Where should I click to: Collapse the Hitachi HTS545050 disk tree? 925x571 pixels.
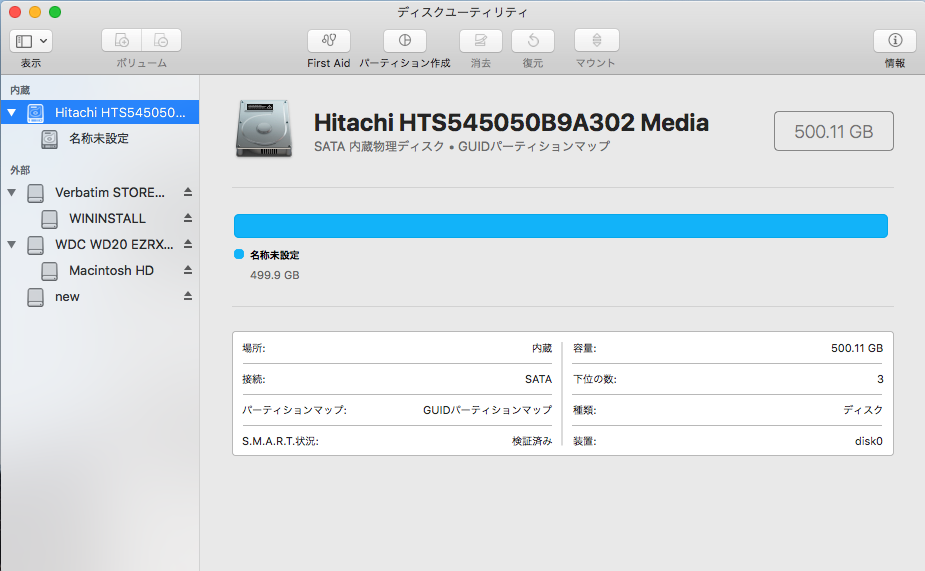12,113
